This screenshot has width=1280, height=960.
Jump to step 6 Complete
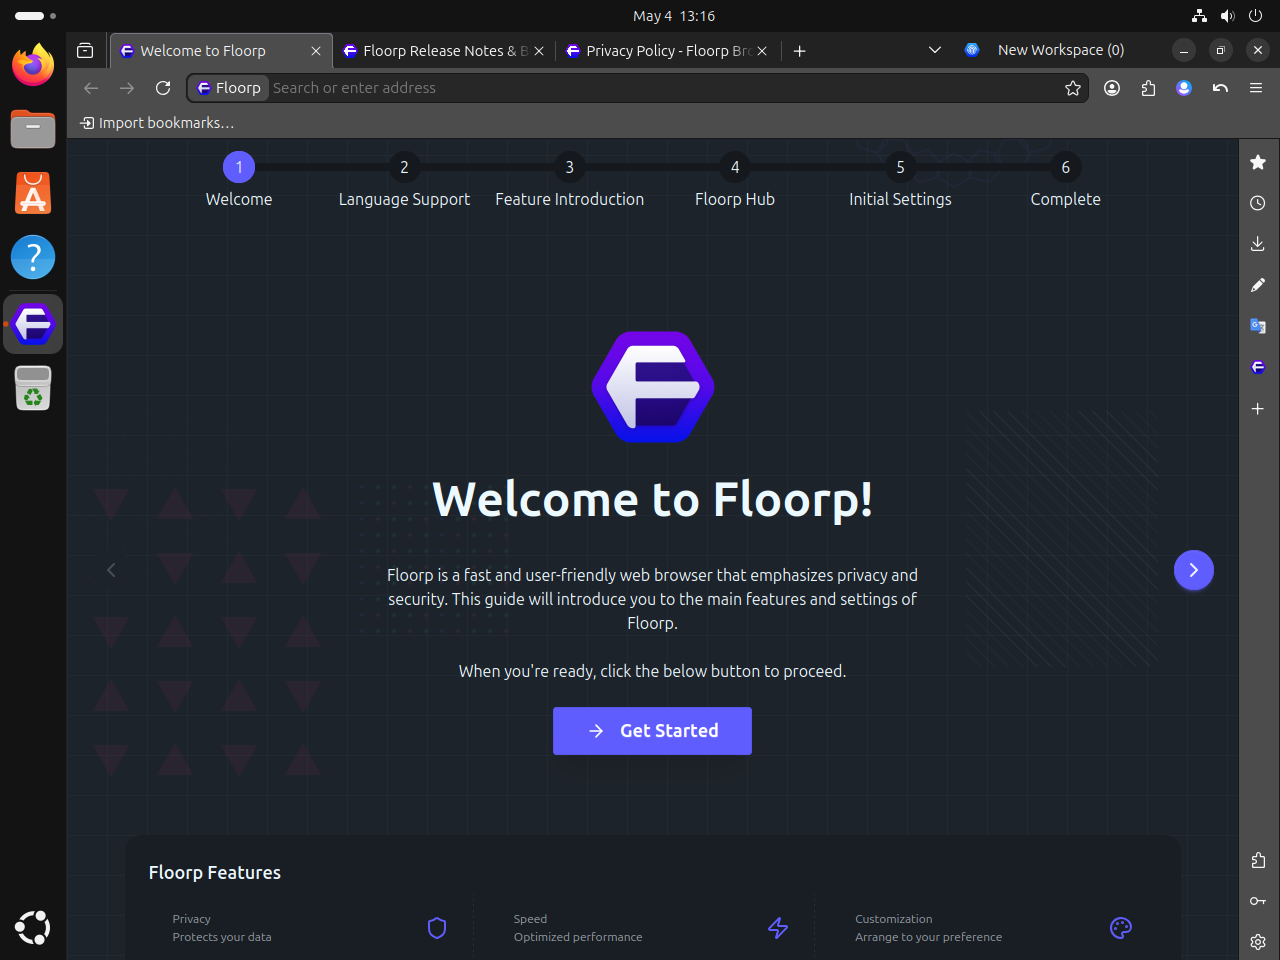[x=1066, y=167]
